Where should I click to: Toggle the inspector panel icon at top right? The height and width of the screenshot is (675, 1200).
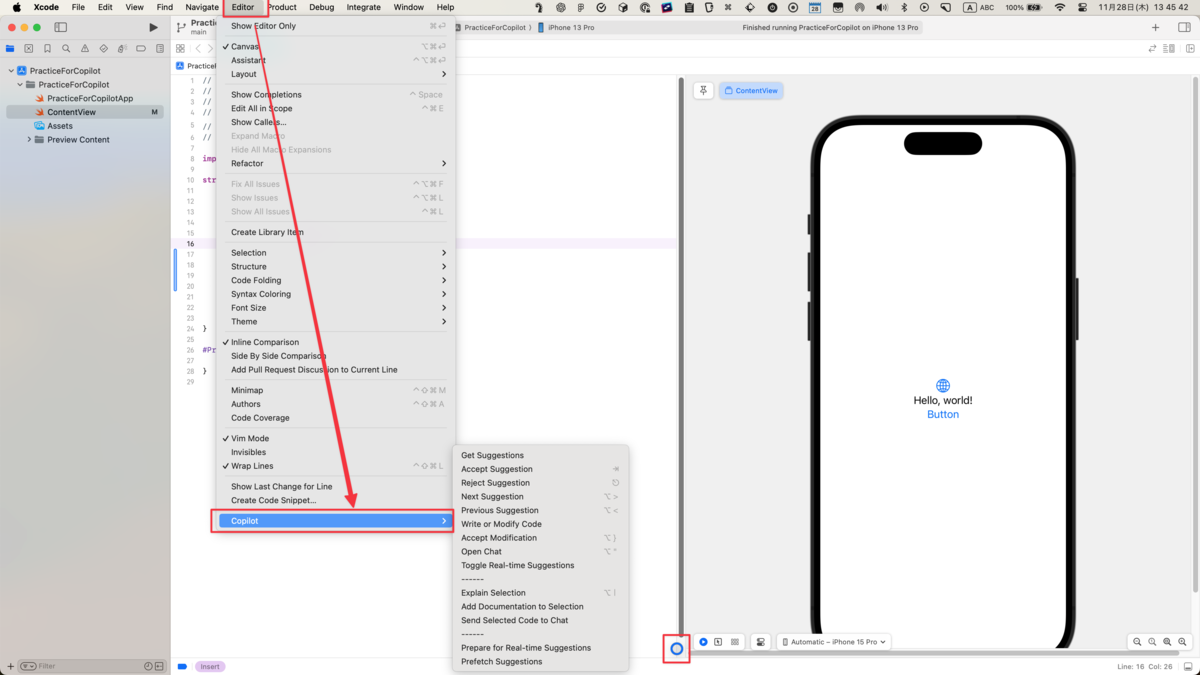point(1184,27)
